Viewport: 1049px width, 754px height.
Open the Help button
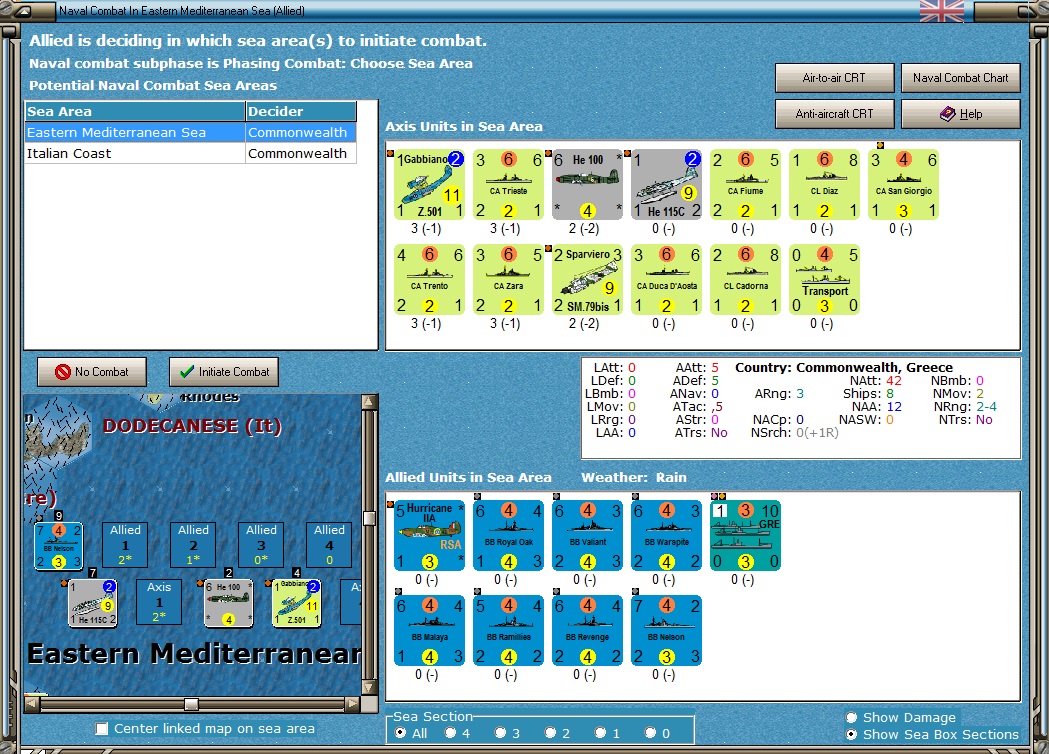[x=961, y=114]
